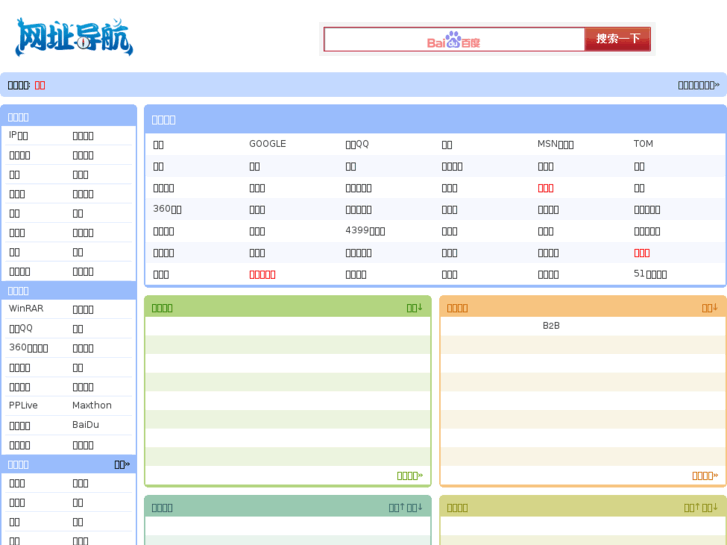Image resolution: width=727 pixels, height=545 pixels.
Task: Open the more » link at the green panel bottom
Action: point(410,476)
